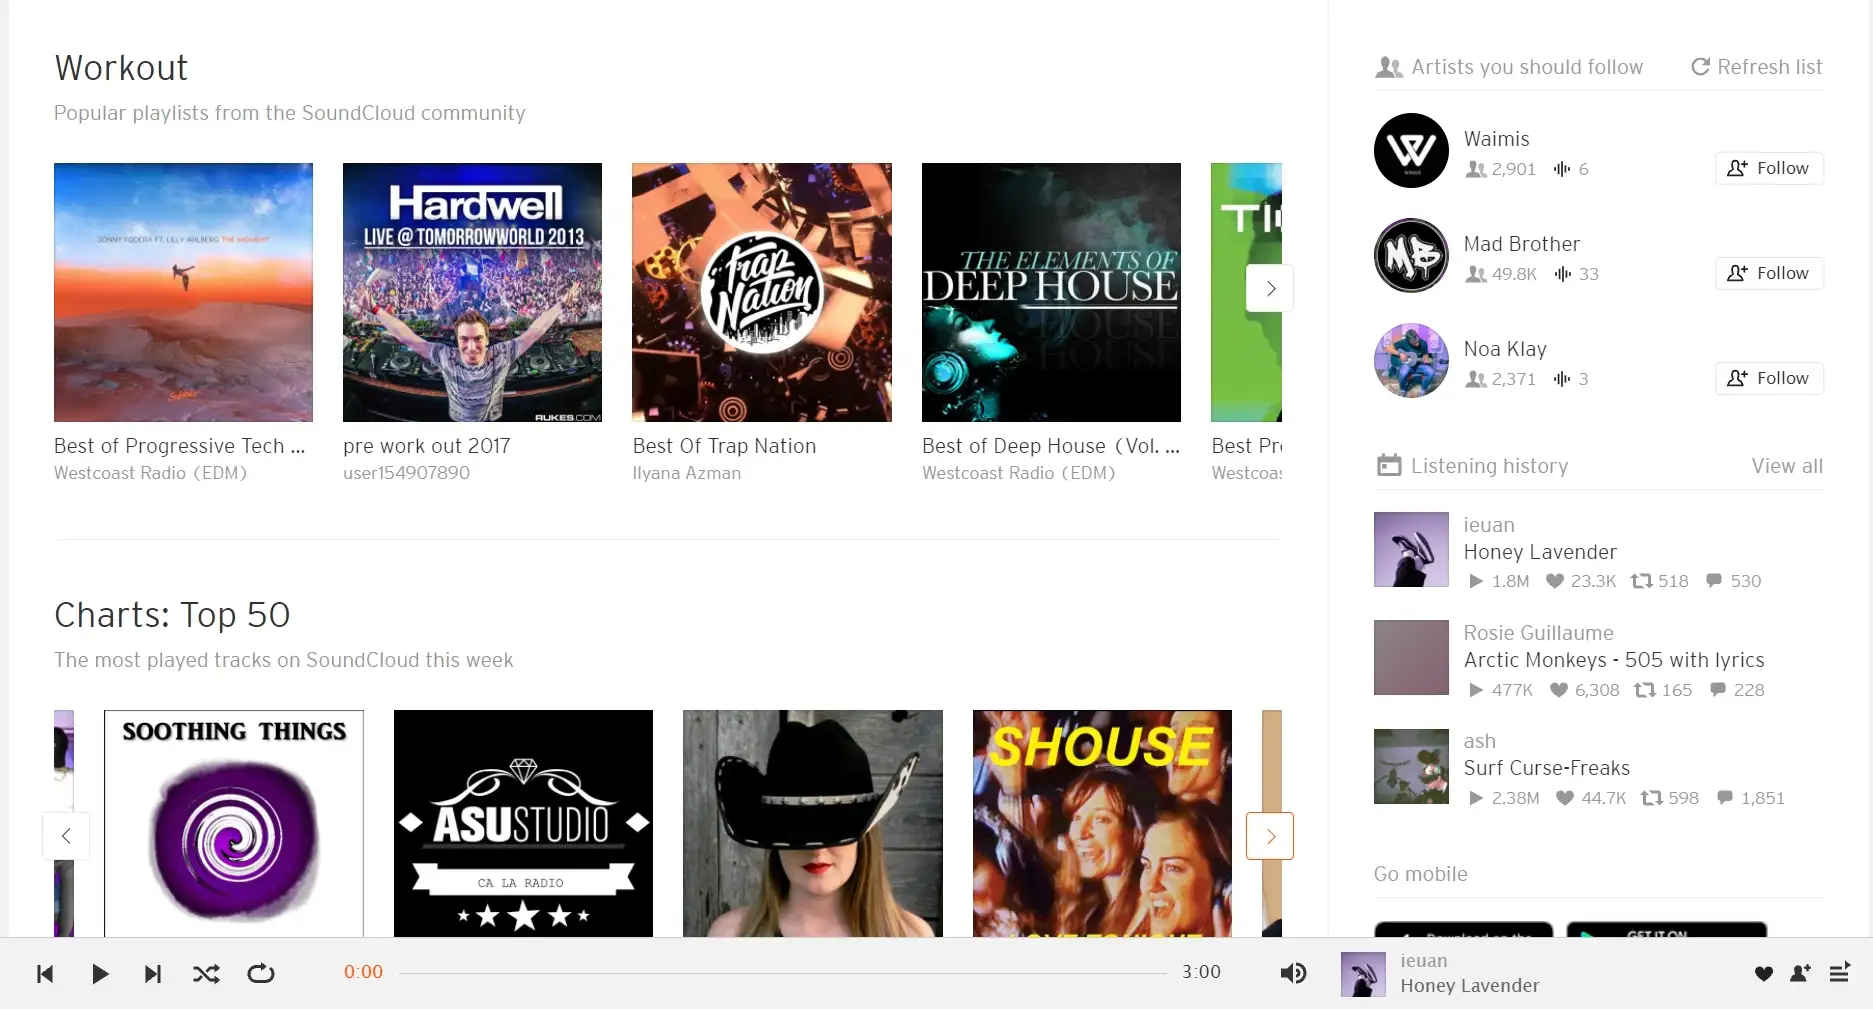This screenshot has width=1873, height=1009.
Task: Open Honey Lavender in listening history
Action: coord(1540,552)
